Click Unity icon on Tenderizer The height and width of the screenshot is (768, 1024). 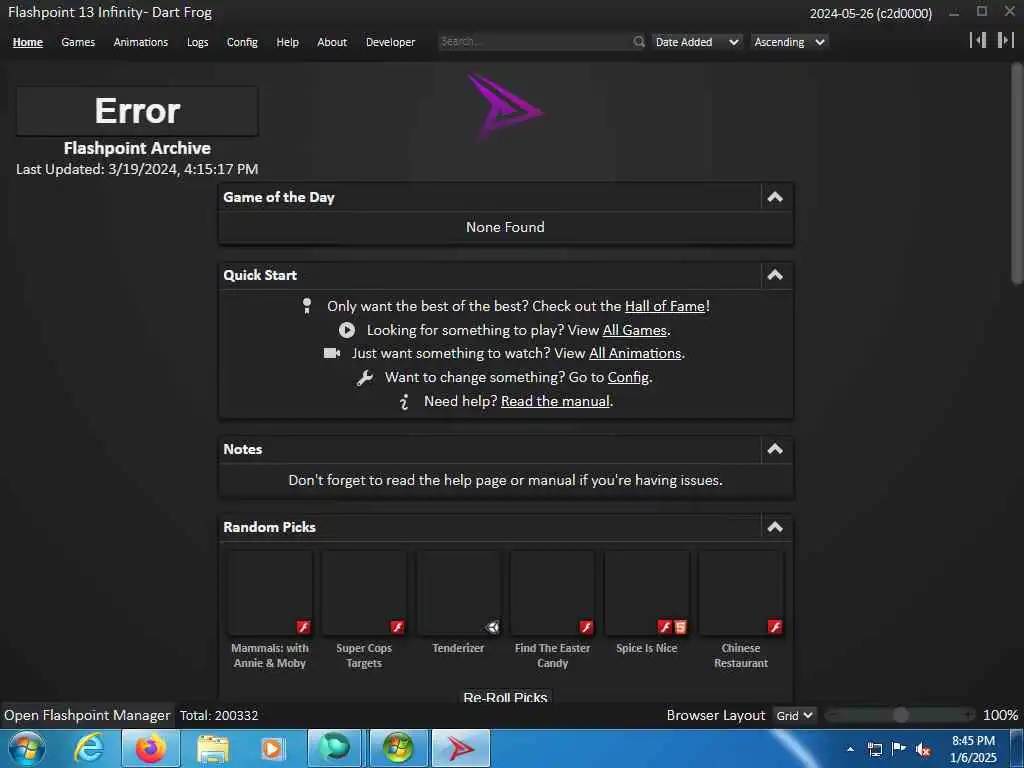(x=492, y=628)
